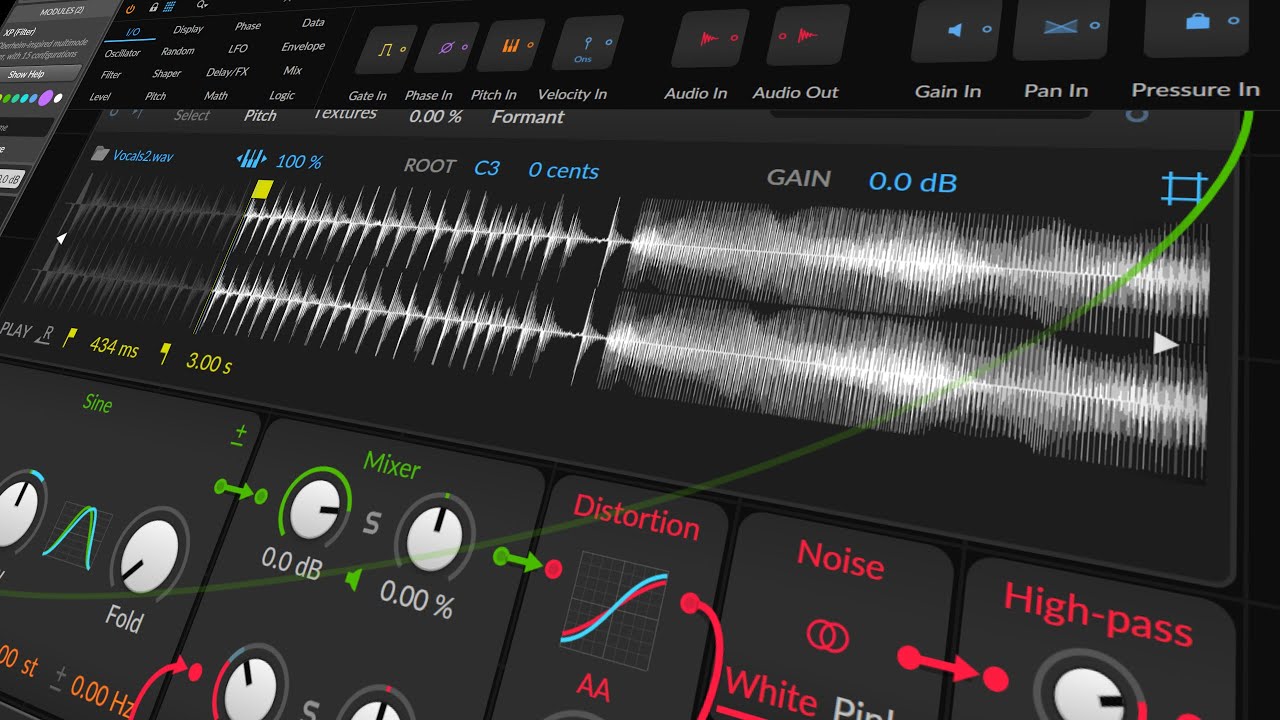
Task: Add a Velocity In module
Action: tap(588, 43)
